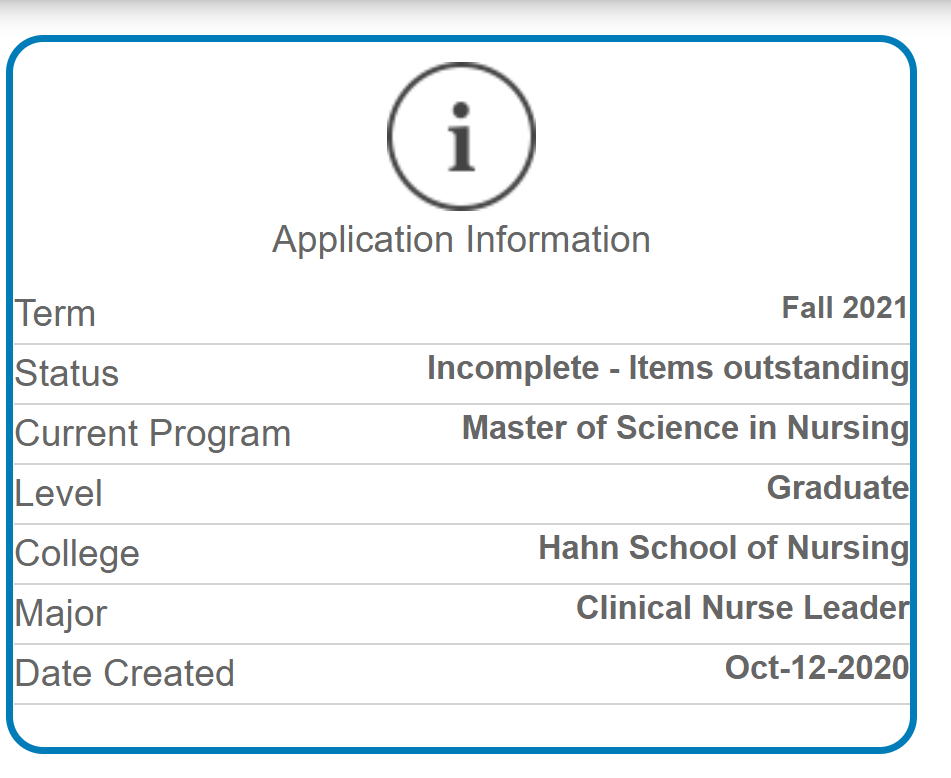This screenshot has width=951, height=778.
Task: Select the Oct-12-2020 date value
Action: [x=816, y=668]
